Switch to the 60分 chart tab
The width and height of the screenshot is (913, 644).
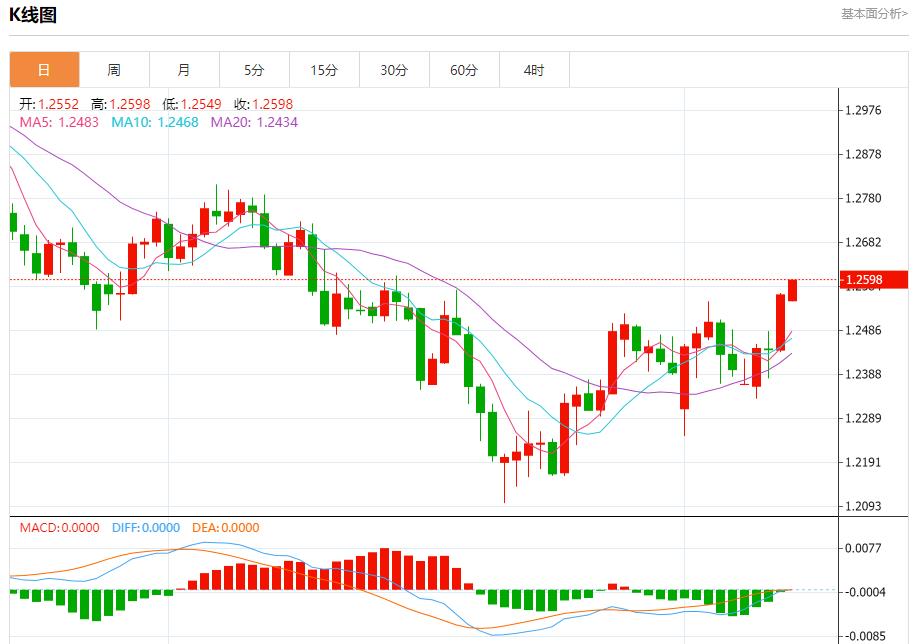pos(464,70)
